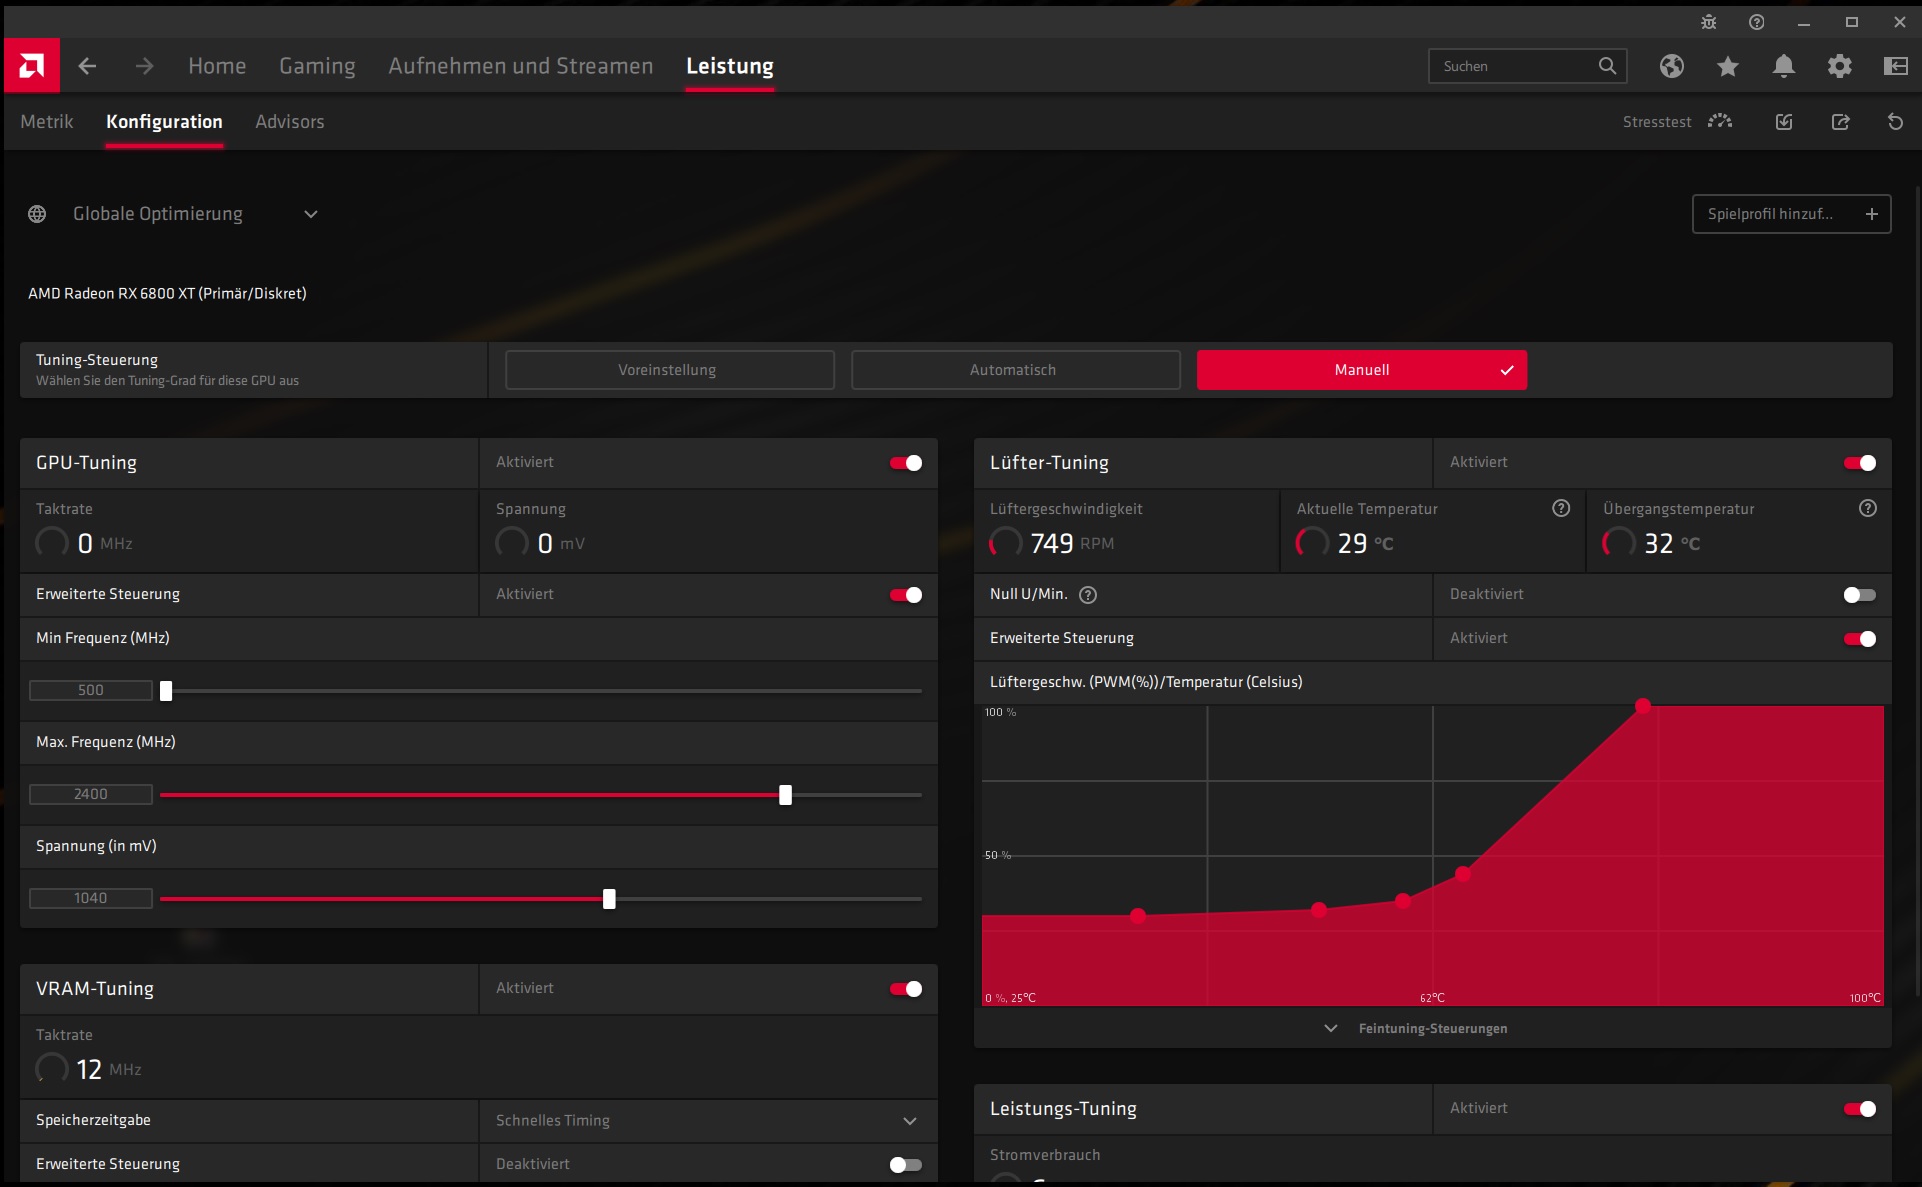Go back with the left arrow icon
This screenshot has height=1187, width=1922.
(88, 66)
